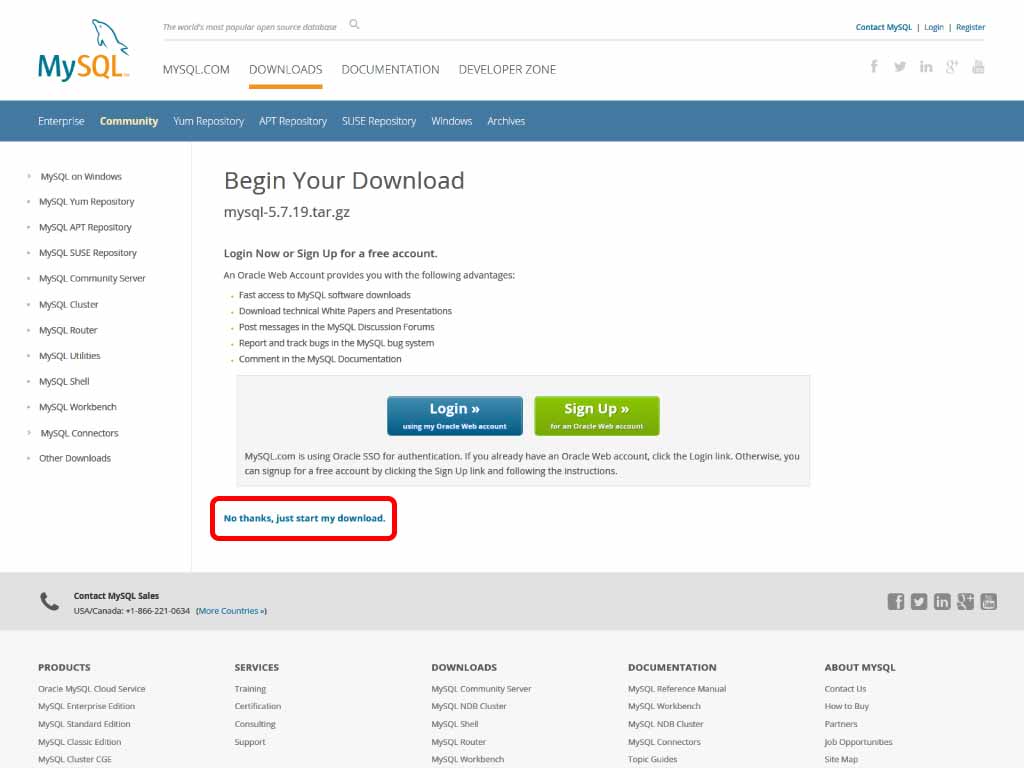Open the DEVELOPER ZONE tab

507,69
